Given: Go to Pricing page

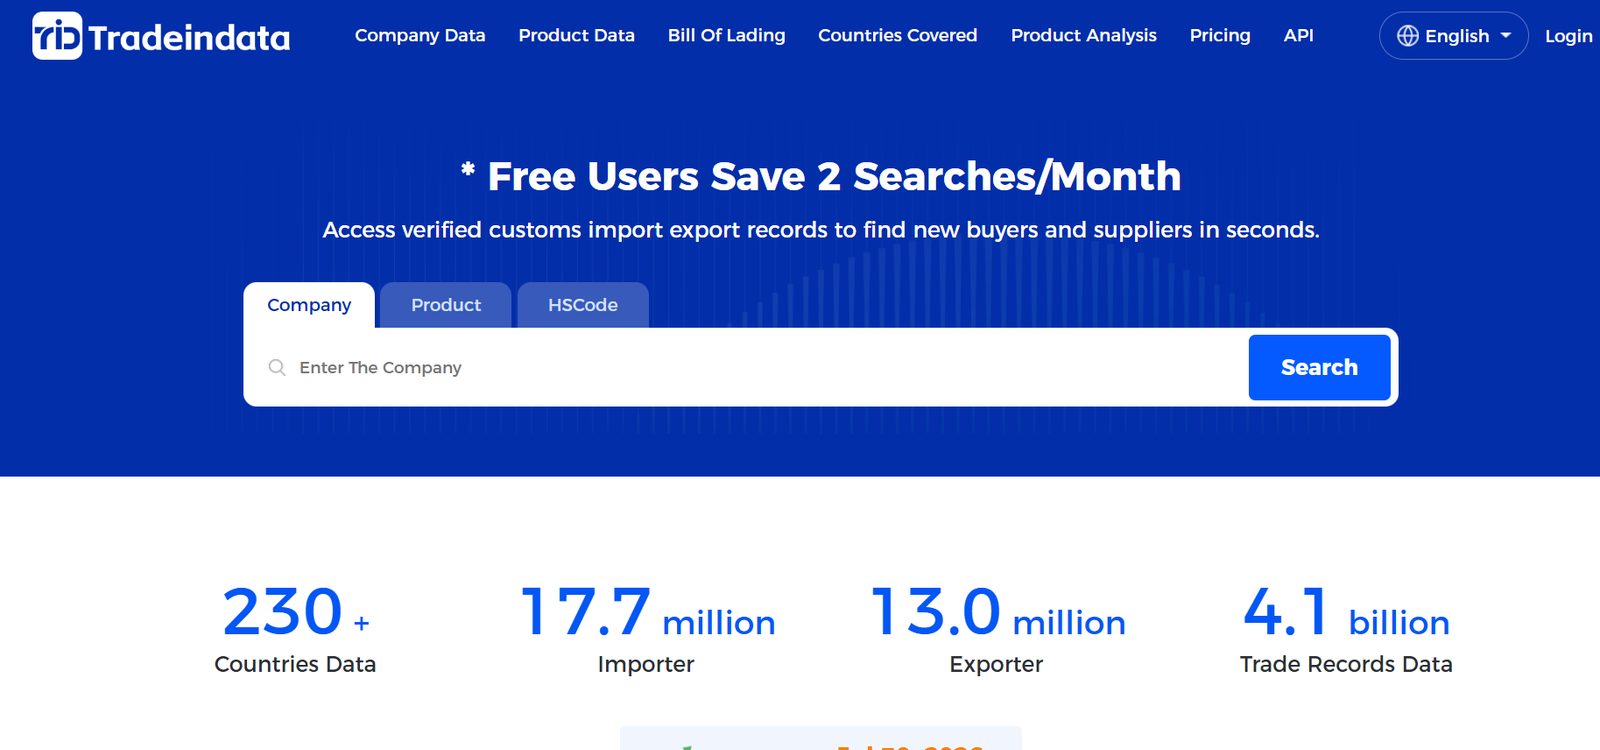Looking at the screenshot, I should click(x=1220, y=35).
